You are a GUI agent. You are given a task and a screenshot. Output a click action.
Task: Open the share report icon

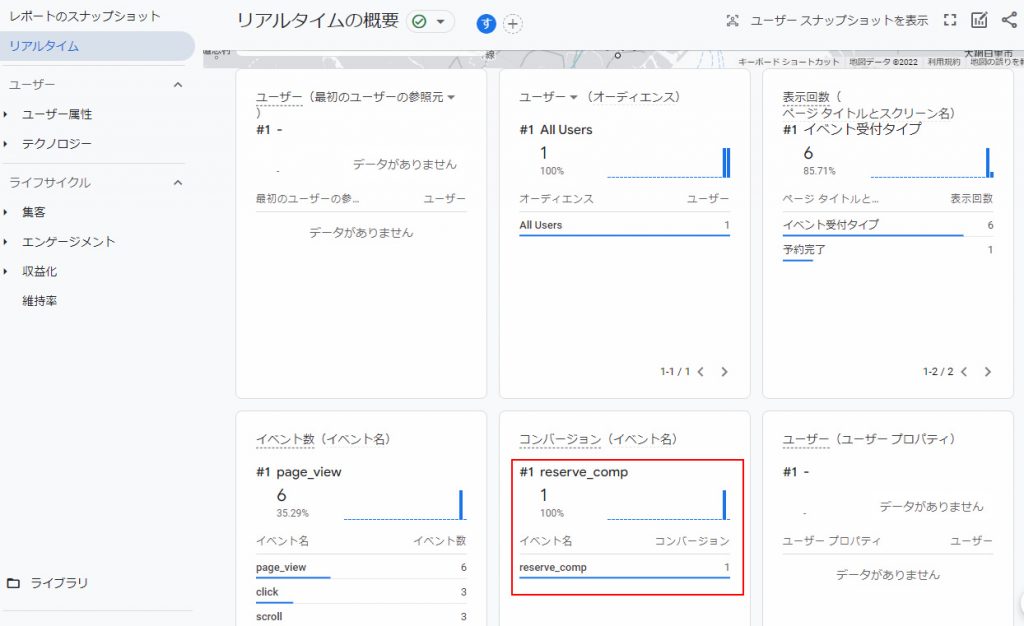1008,20
